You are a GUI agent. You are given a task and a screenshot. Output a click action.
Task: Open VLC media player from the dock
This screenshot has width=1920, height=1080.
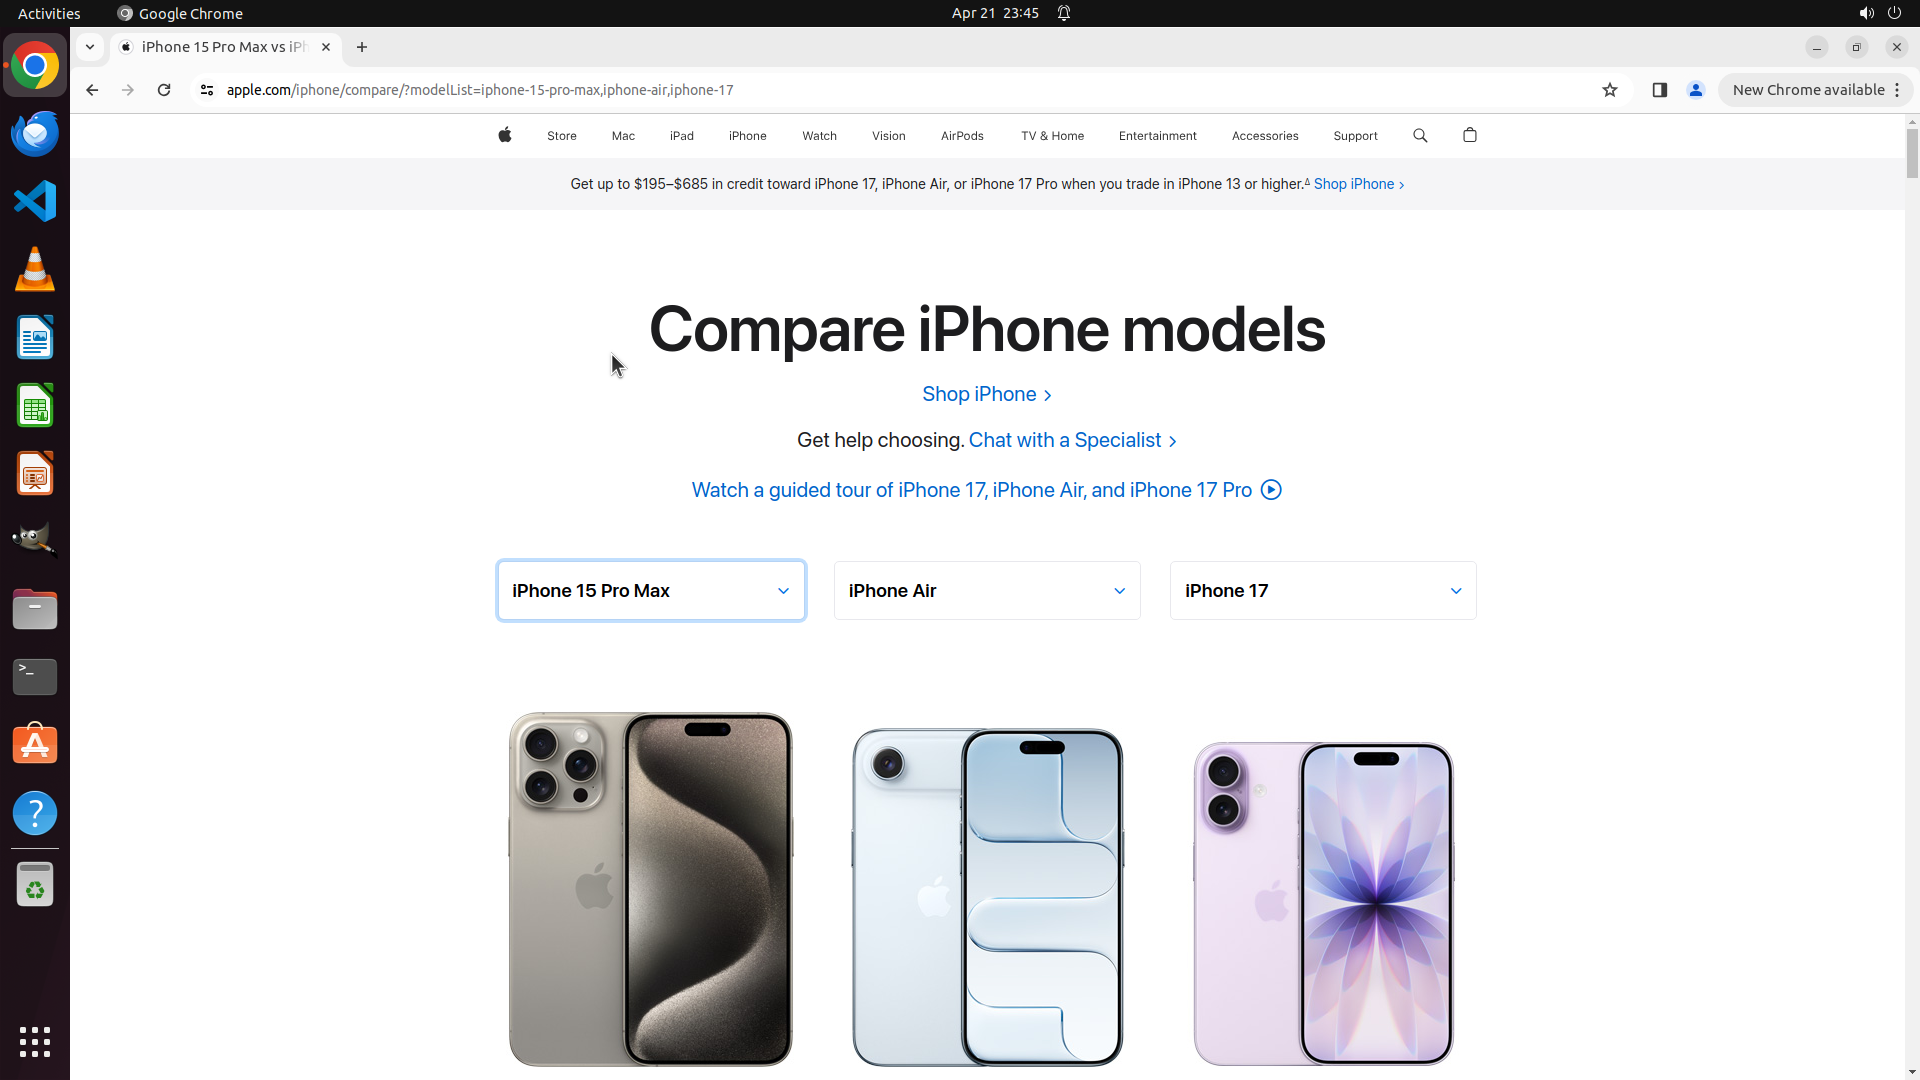(x=35, y=269)
